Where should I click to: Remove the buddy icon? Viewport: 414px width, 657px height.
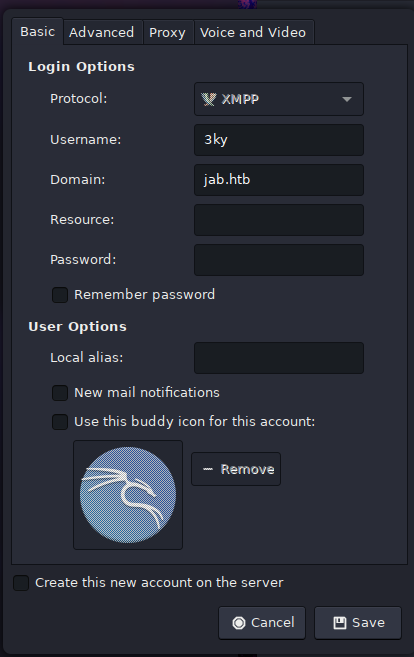tap(236, 469)
